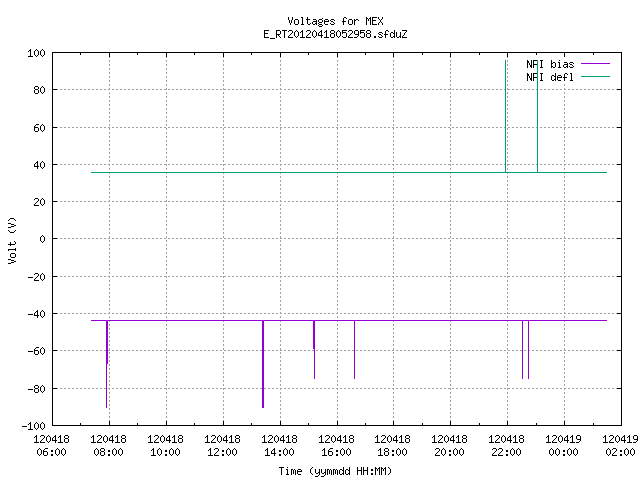Click the x-axis label 120418 16:00

click(336, 445)
